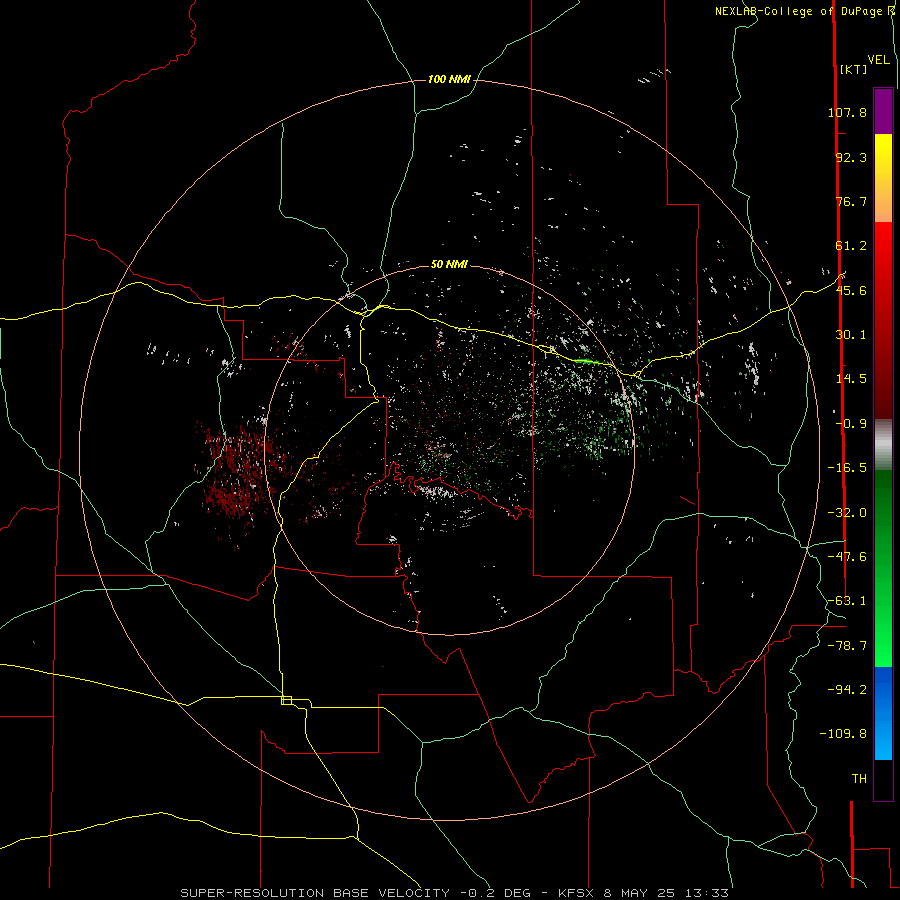Click the small yellow square highway junction marker
The height and width of the screenshot is (900, 900).
(286, 700)
